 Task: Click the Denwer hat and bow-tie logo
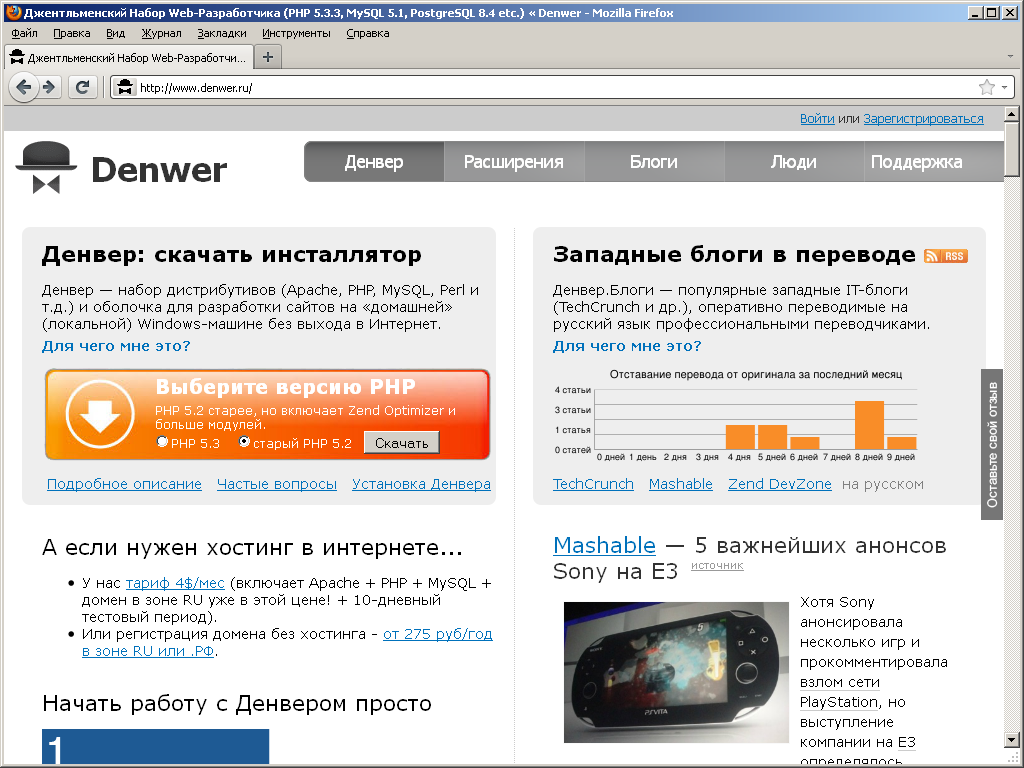[x=46, y=167]
